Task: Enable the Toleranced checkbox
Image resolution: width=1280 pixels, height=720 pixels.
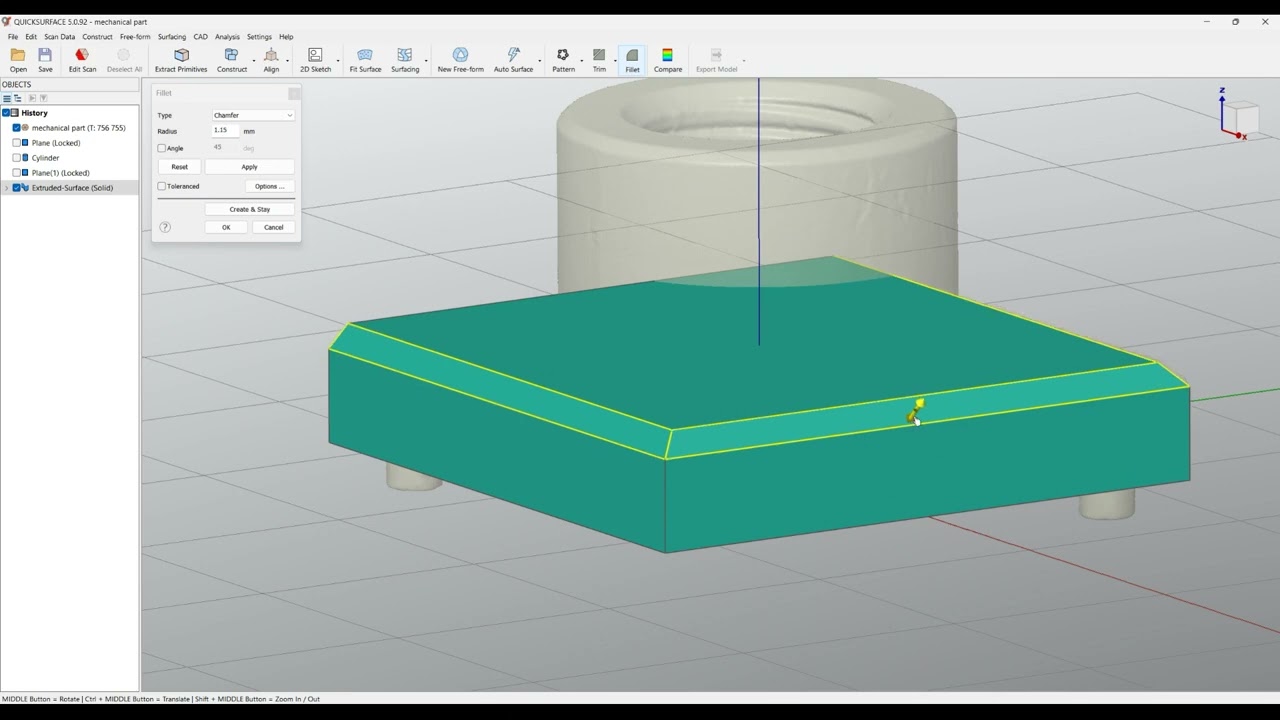Action: [162, 186]
